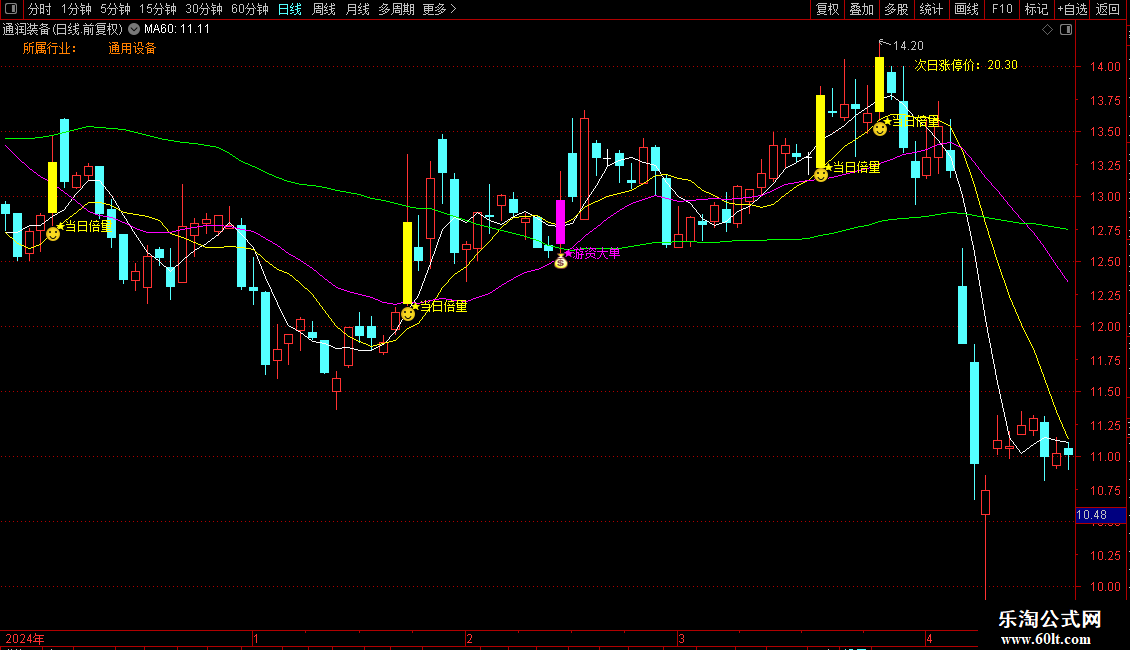Click the 12.00 price axis label
The image size is (1130, 650).
[x=1105, y=326]
